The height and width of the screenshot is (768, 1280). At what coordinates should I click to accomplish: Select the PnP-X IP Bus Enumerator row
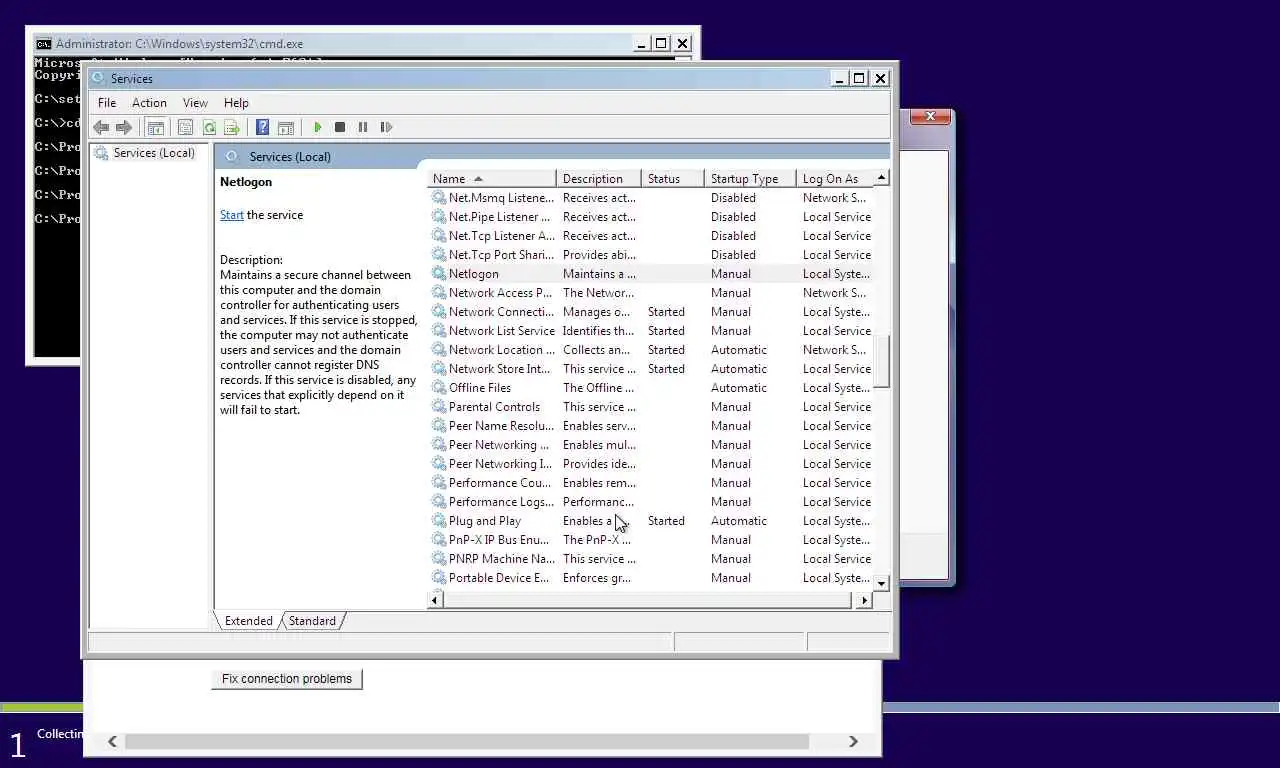coord(651,540)
